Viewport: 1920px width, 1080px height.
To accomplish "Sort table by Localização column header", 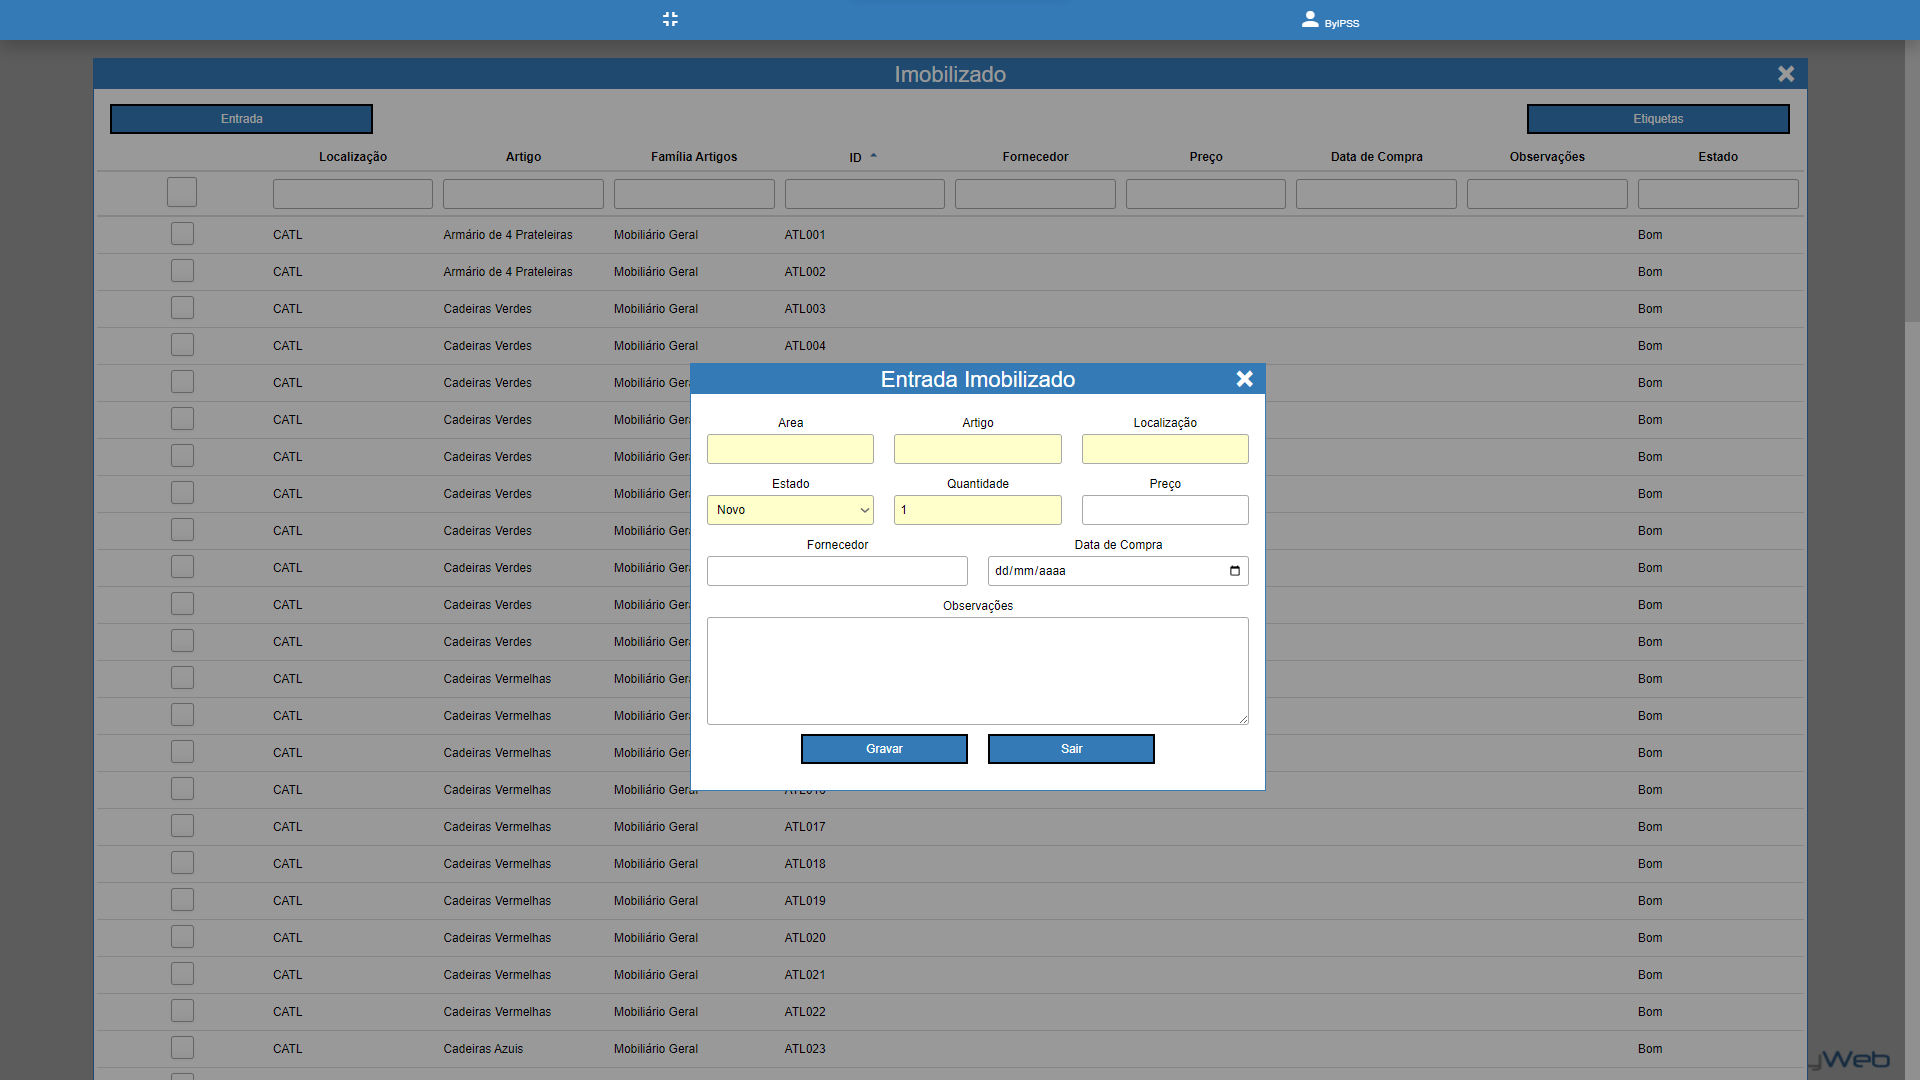I will (352, 157).
